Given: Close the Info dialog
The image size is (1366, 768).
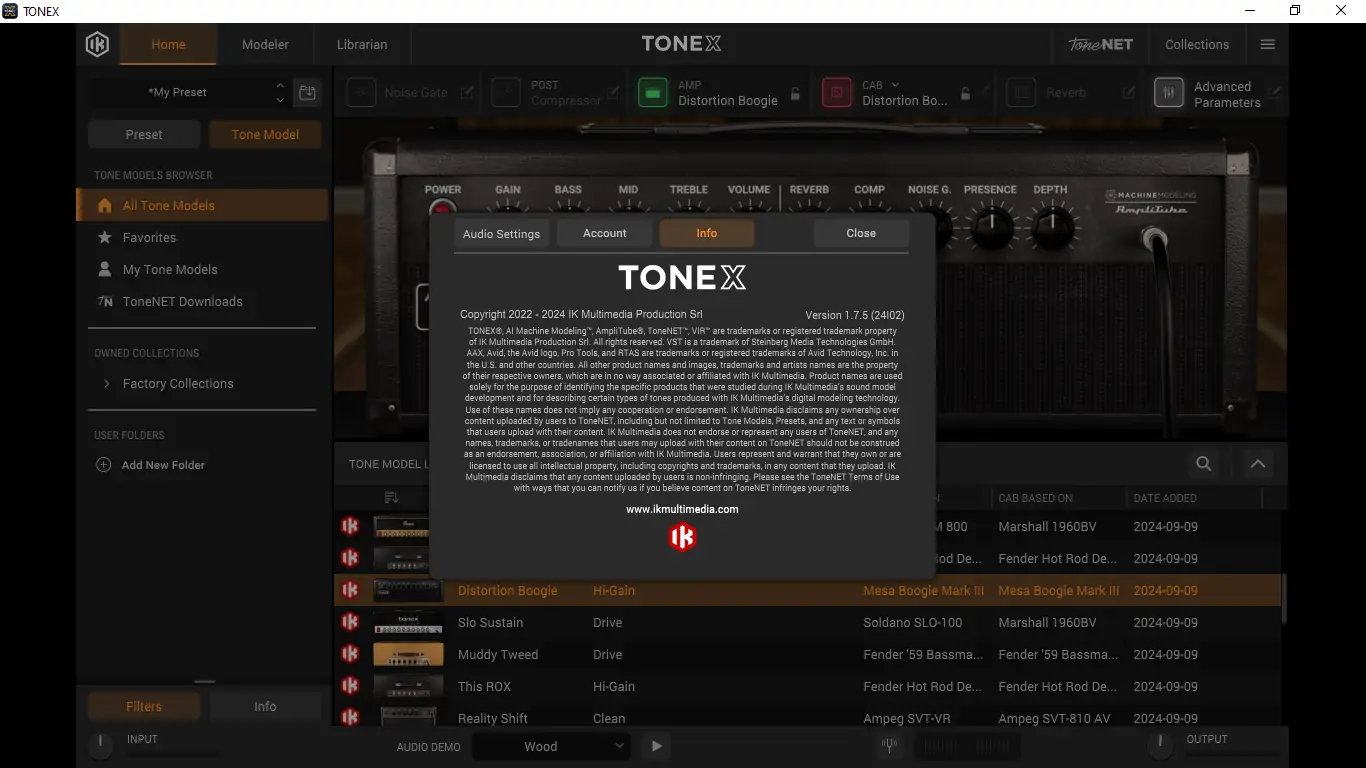Looking at the screenshot, I should coord(861,233).
